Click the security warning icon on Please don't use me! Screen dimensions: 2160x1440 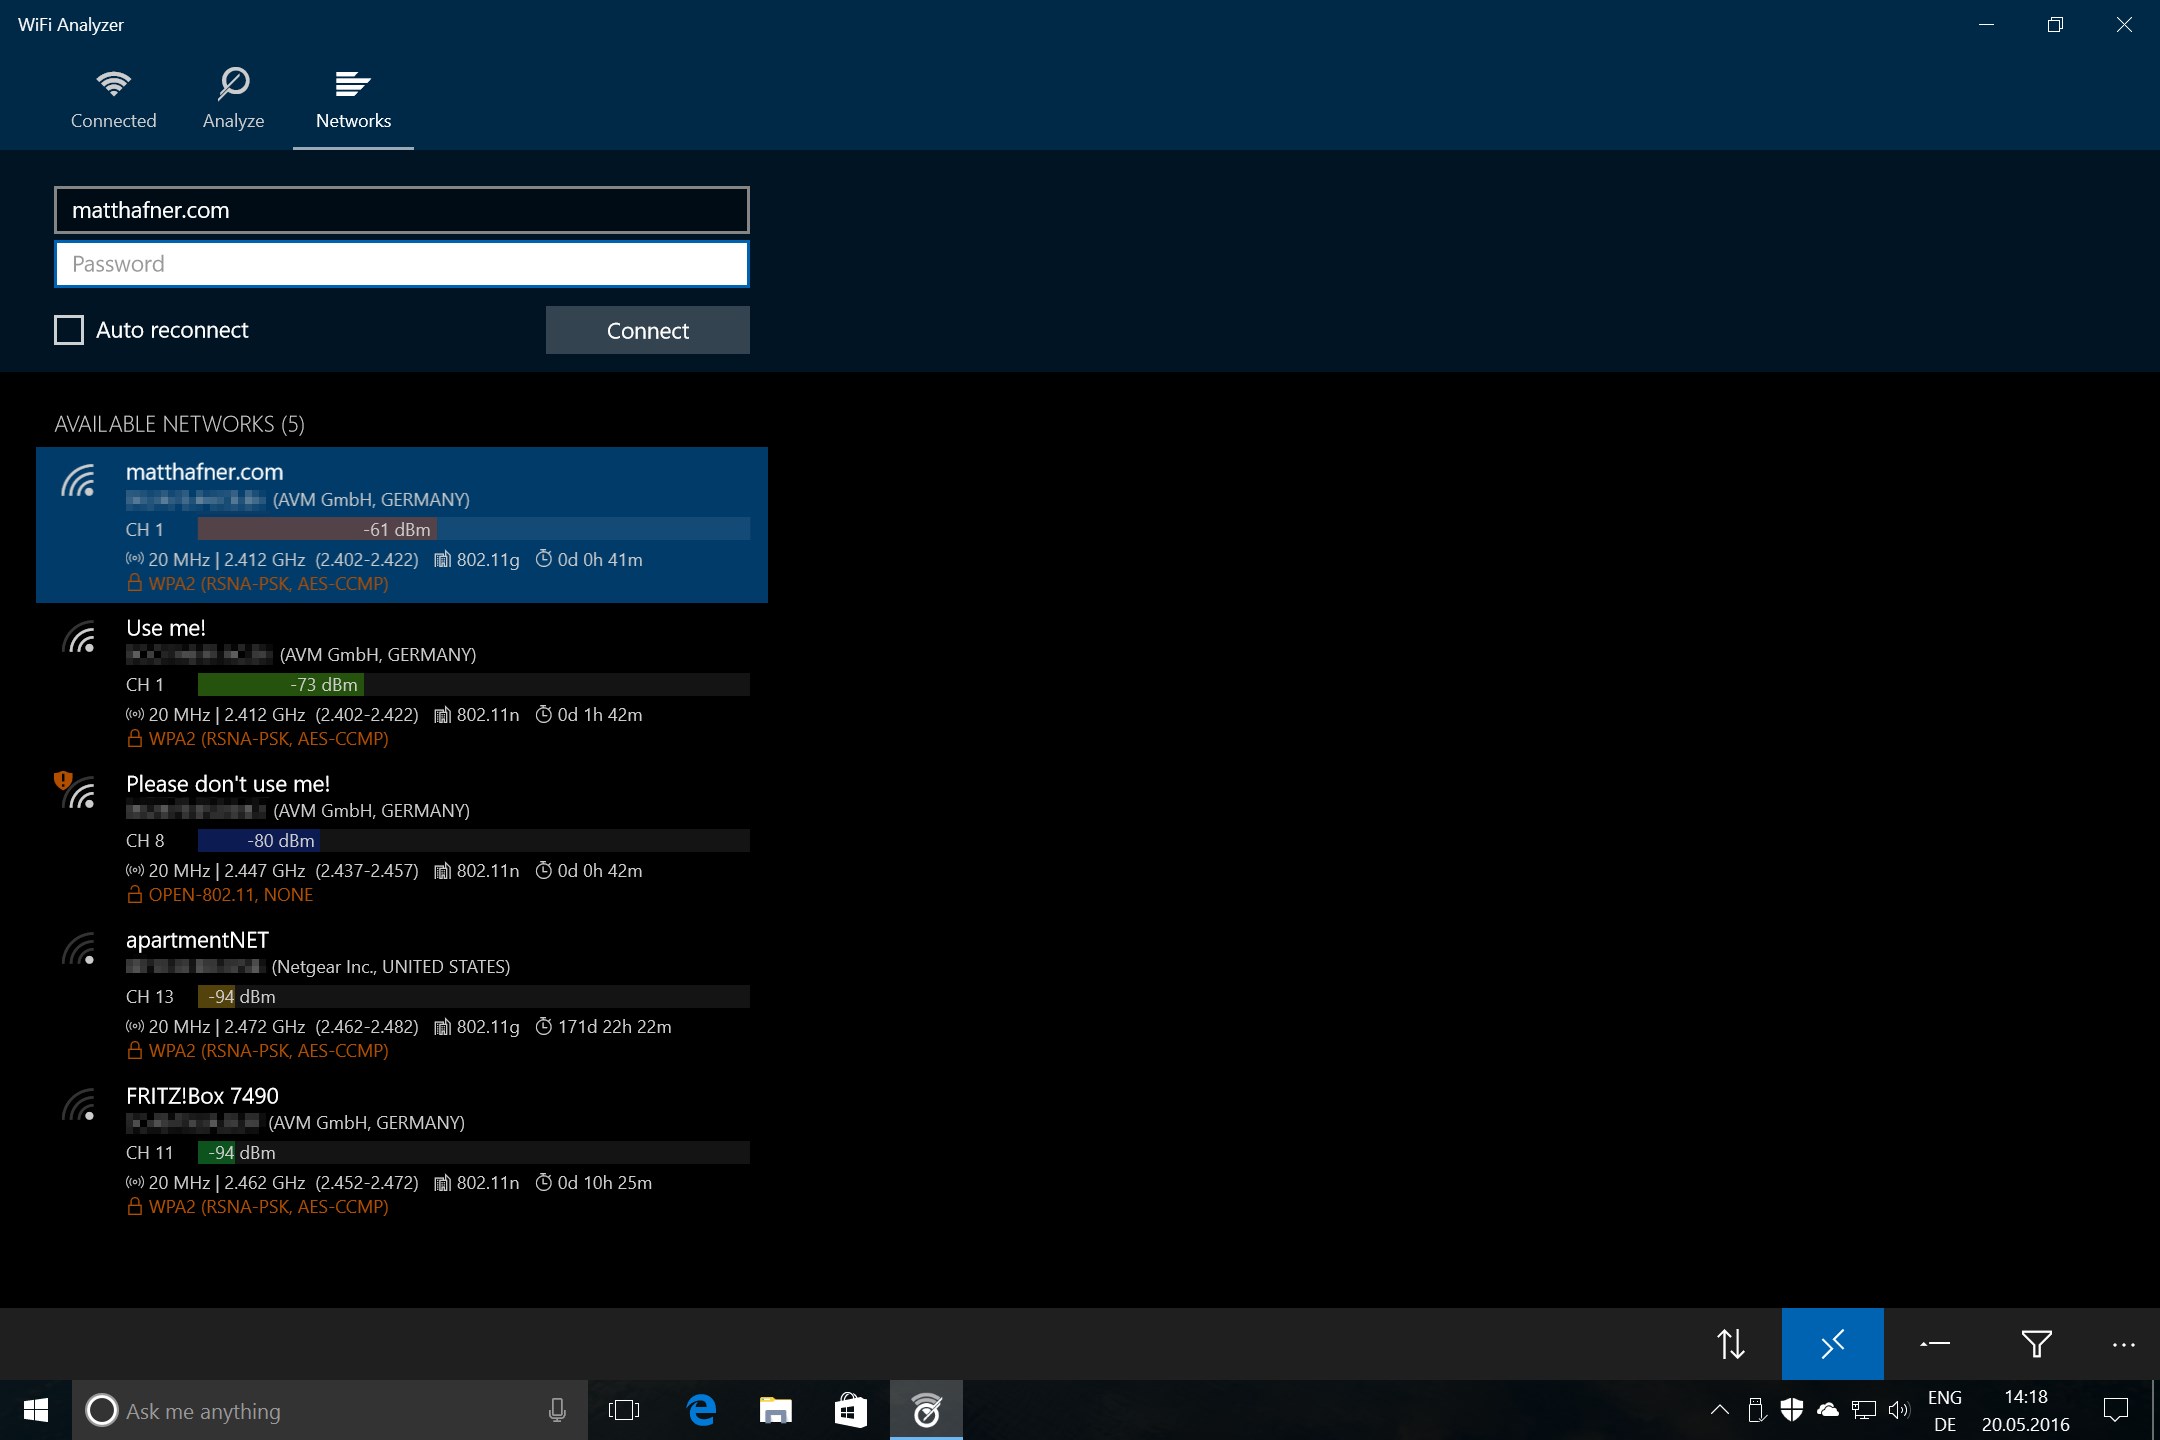point(63,784)
